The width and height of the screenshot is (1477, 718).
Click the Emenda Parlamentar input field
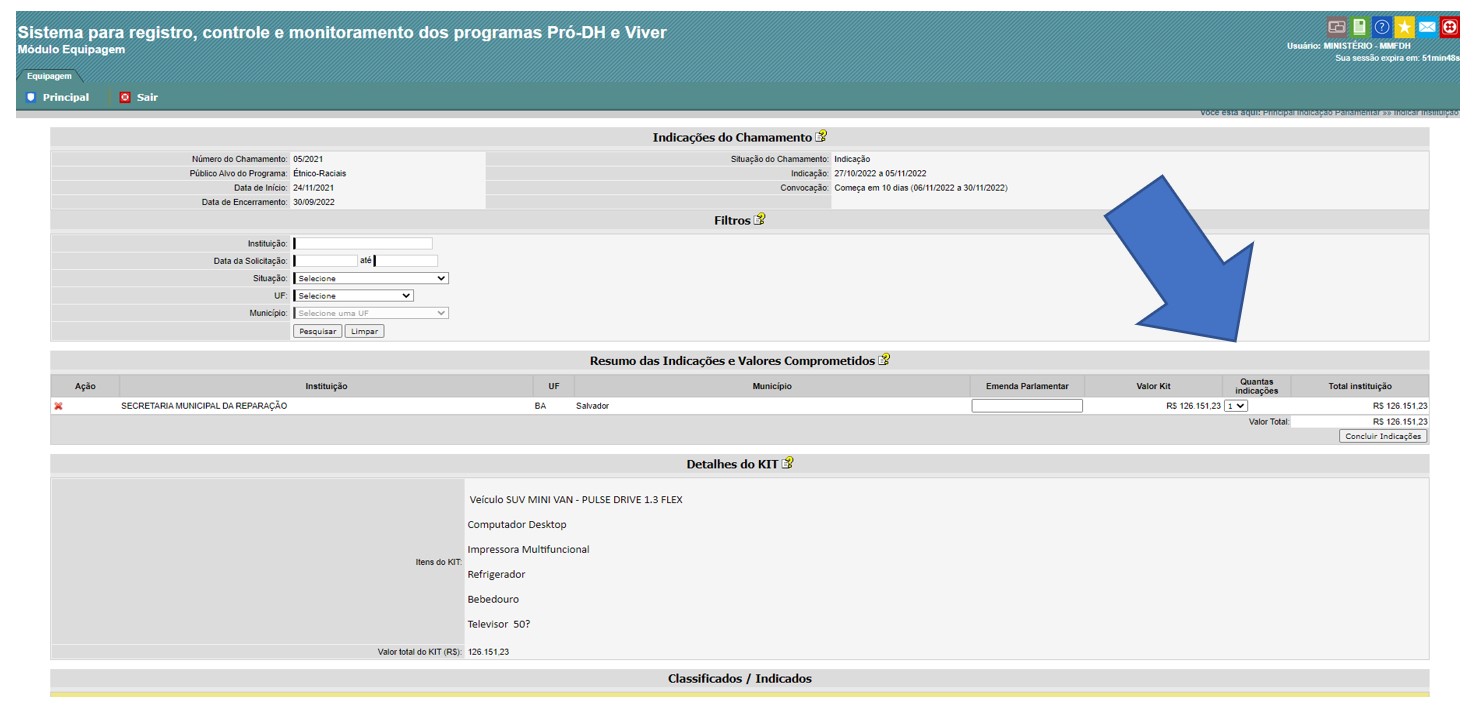pos(1026,406)
